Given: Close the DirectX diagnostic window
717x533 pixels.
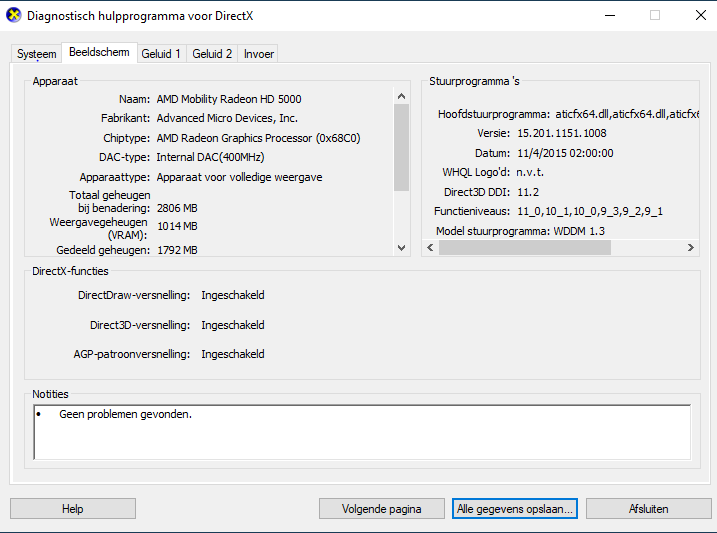Looking at the screenshot, I should pyautogui.click(x=701, y=15).
